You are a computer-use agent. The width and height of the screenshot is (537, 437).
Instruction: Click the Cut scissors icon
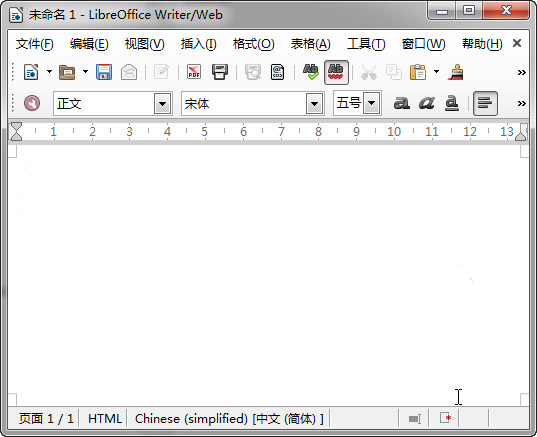(x=369, y=72)
